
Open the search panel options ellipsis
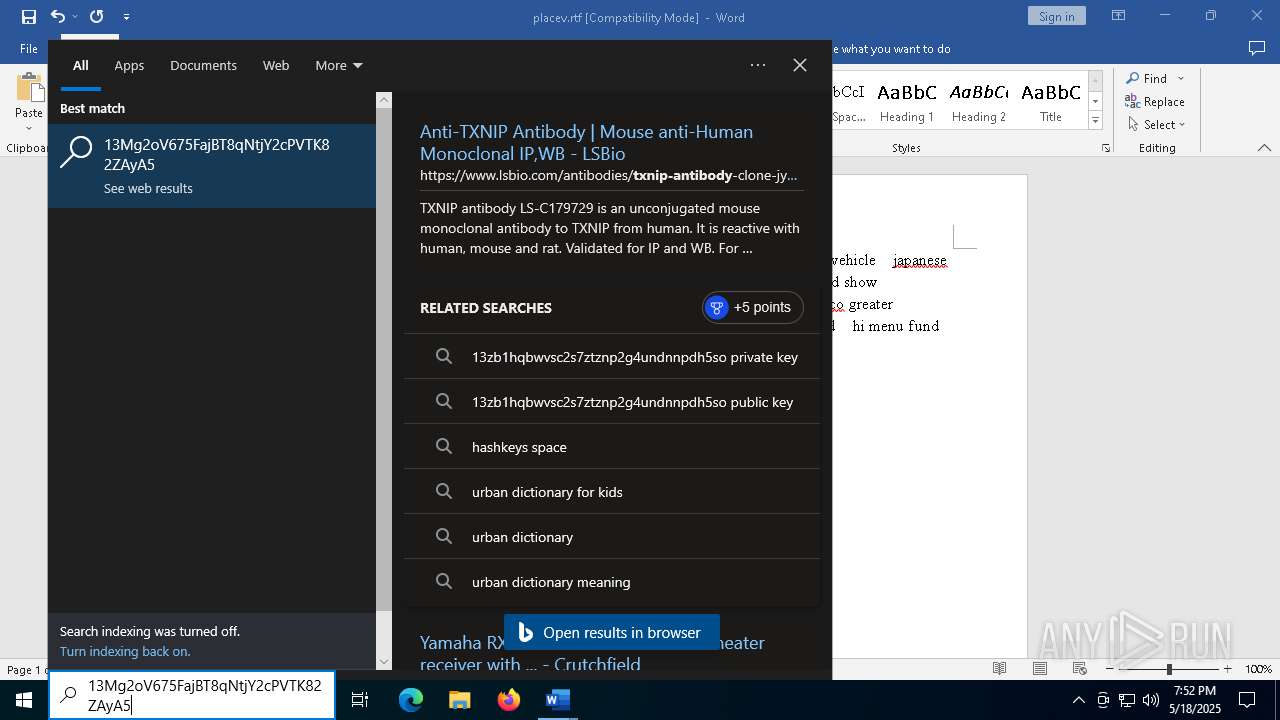click(x=758, y=65)
